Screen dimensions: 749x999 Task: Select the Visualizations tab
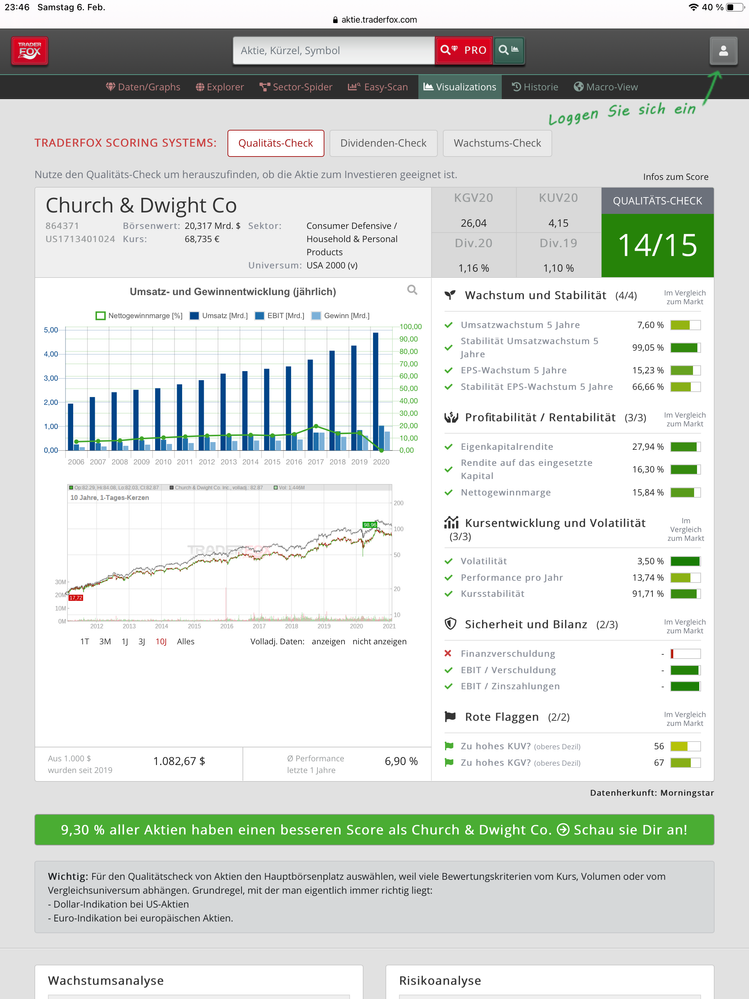coord(460,87)
